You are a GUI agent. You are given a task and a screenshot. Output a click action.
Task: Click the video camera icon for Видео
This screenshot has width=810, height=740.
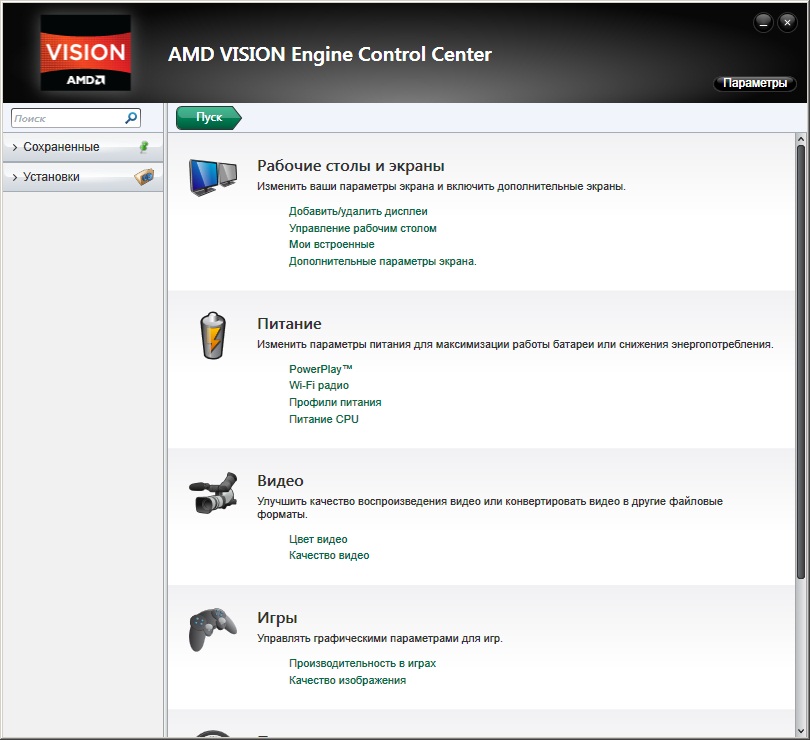(213, 493)
